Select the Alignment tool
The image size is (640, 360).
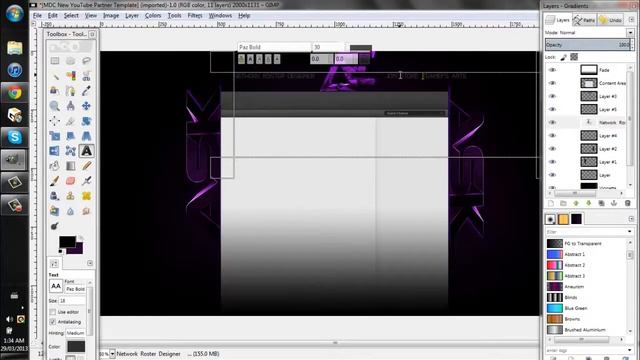55,121
